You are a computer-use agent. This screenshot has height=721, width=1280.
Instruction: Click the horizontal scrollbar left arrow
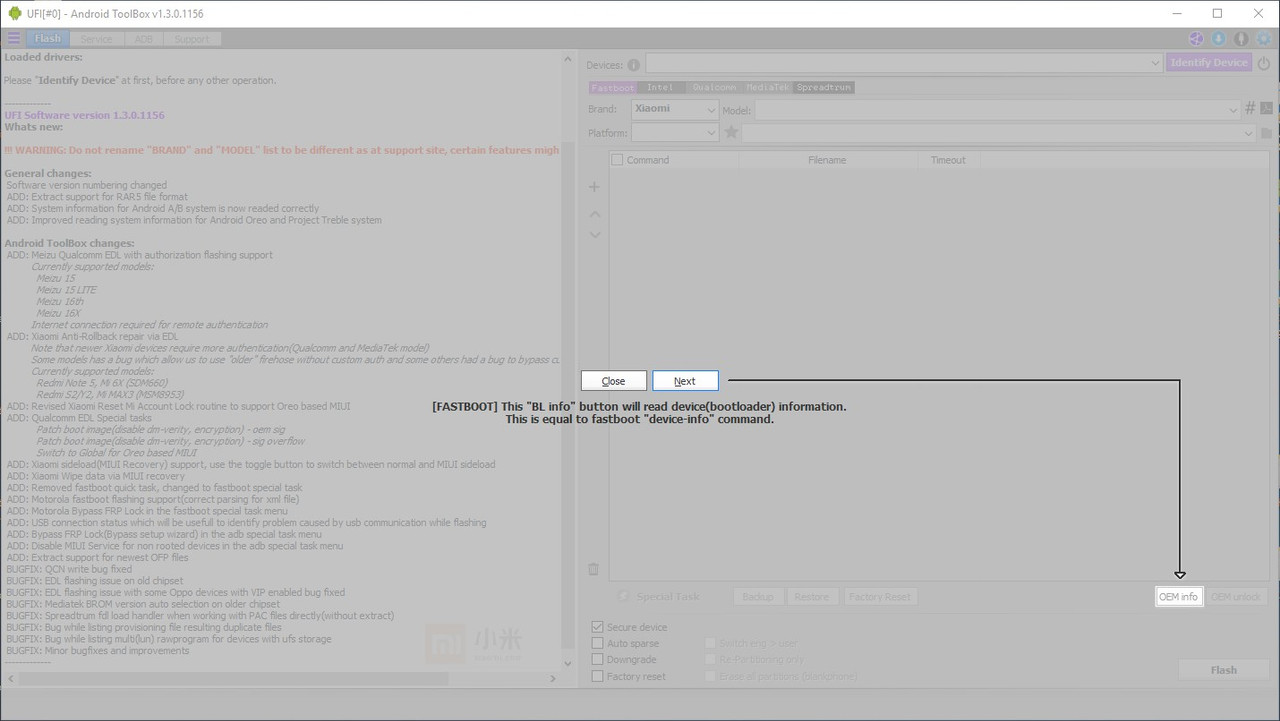(x=9, y=679)
